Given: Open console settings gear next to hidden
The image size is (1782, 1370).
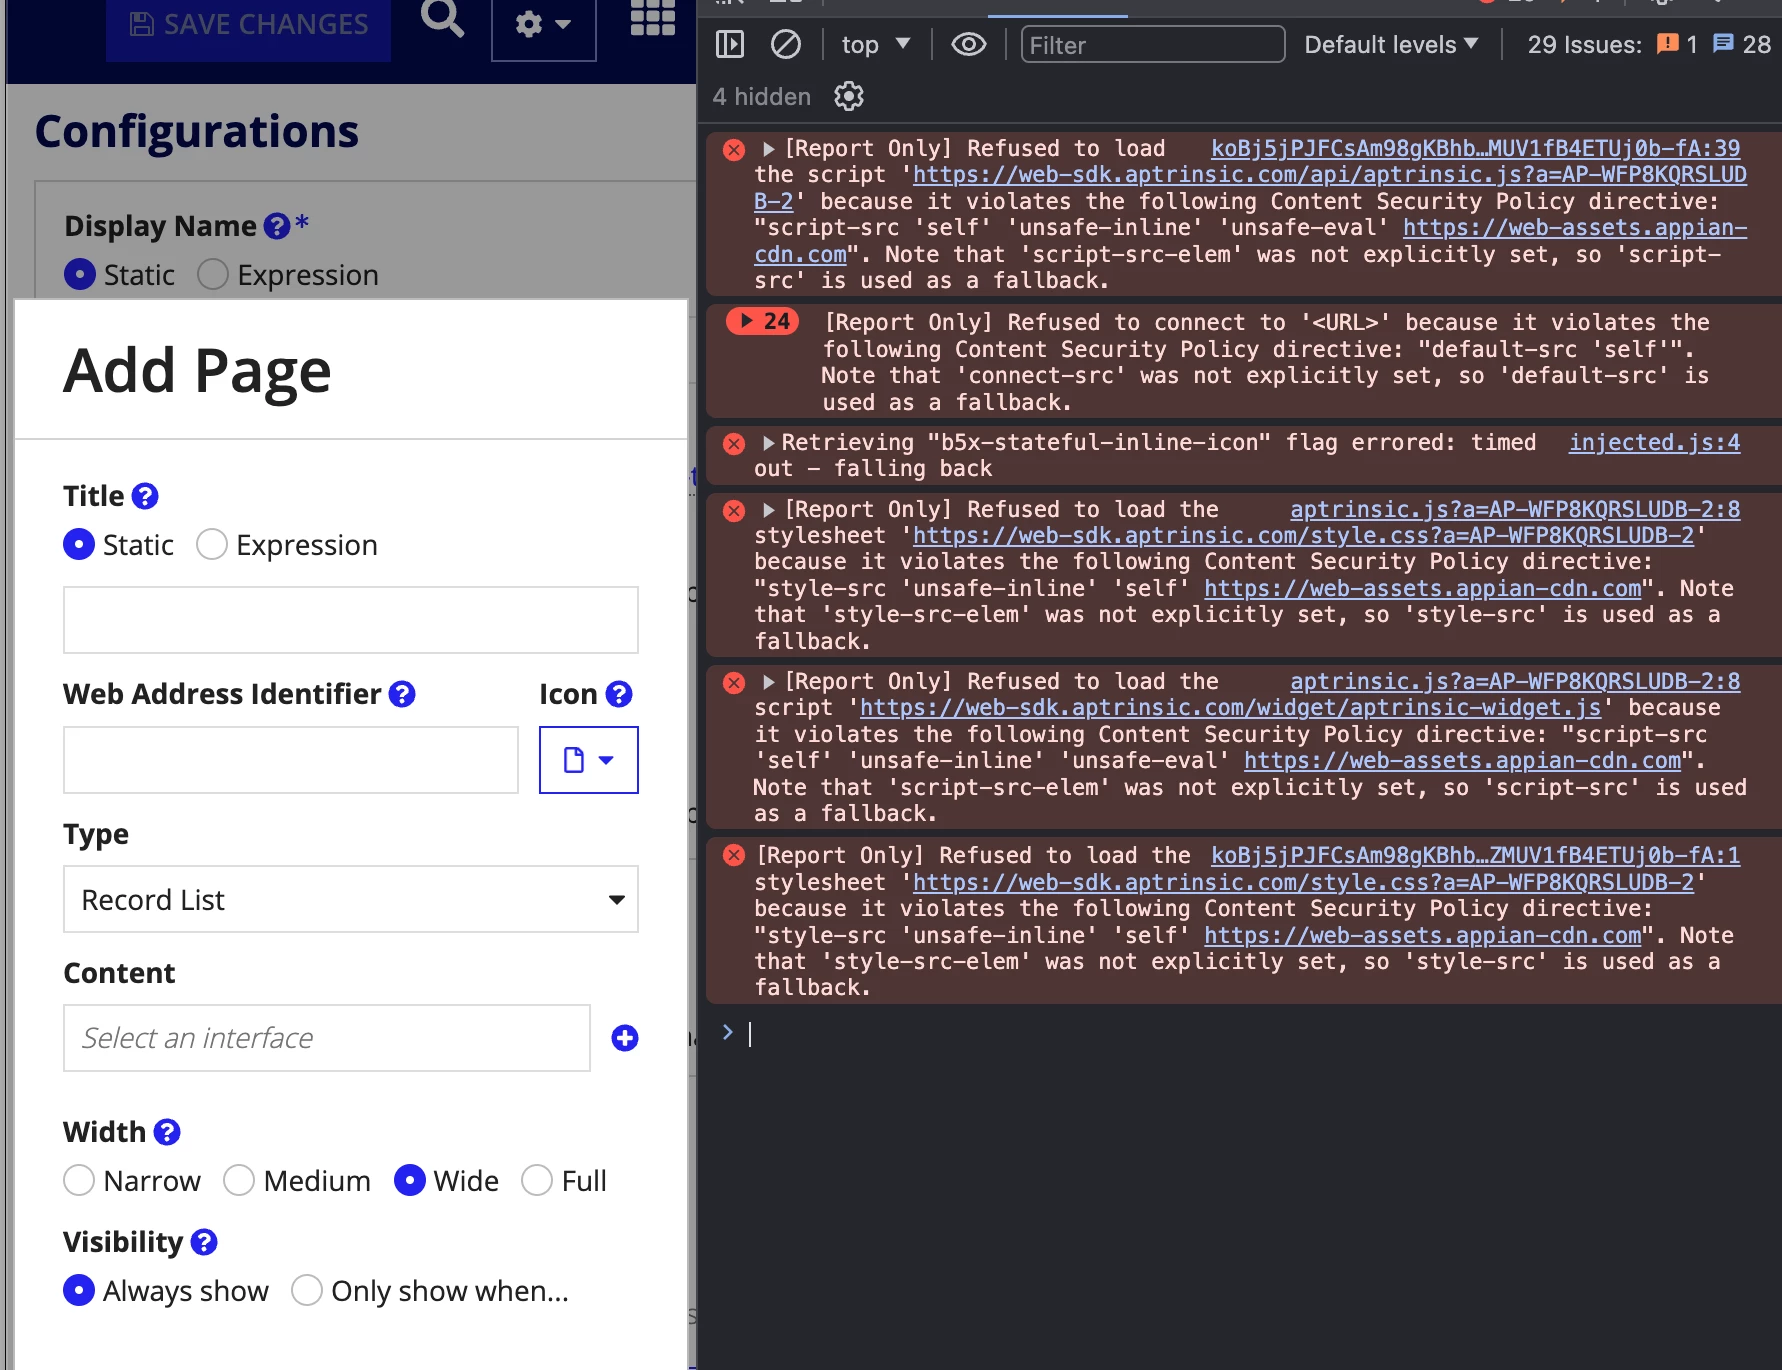Looking at the screenshot, I should point(849,96).
